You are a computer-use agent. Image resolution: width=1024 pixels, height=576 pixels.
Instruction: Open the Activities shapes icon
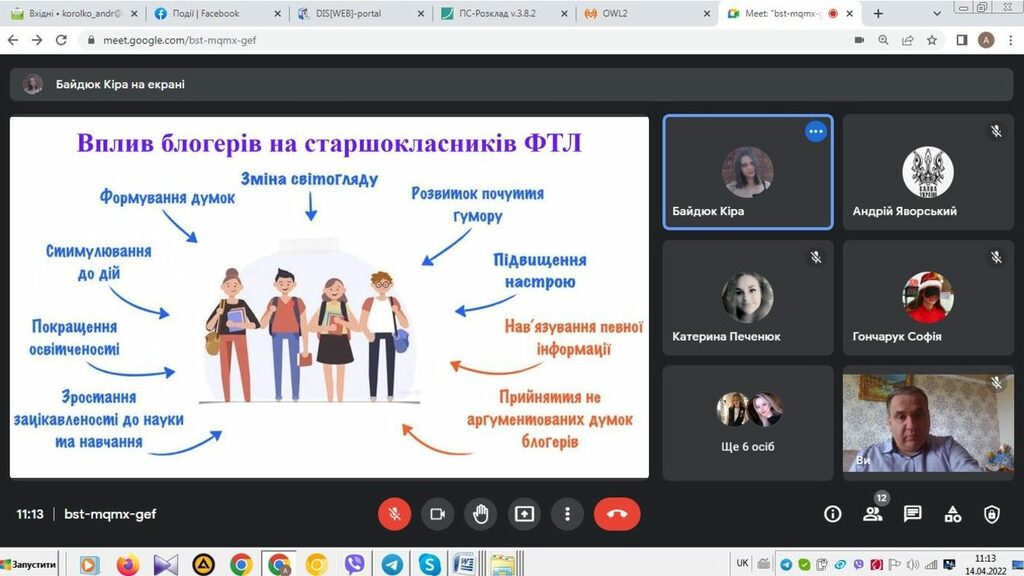952,514
